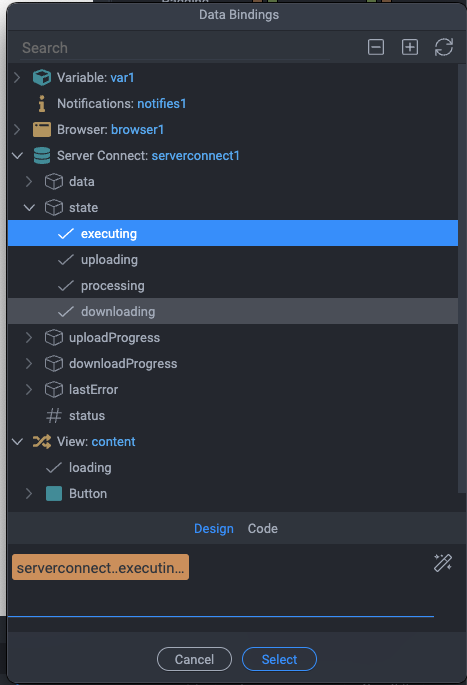Expand the Variable var1 node
The image size is (467, 685).
[x=17, y=78]
